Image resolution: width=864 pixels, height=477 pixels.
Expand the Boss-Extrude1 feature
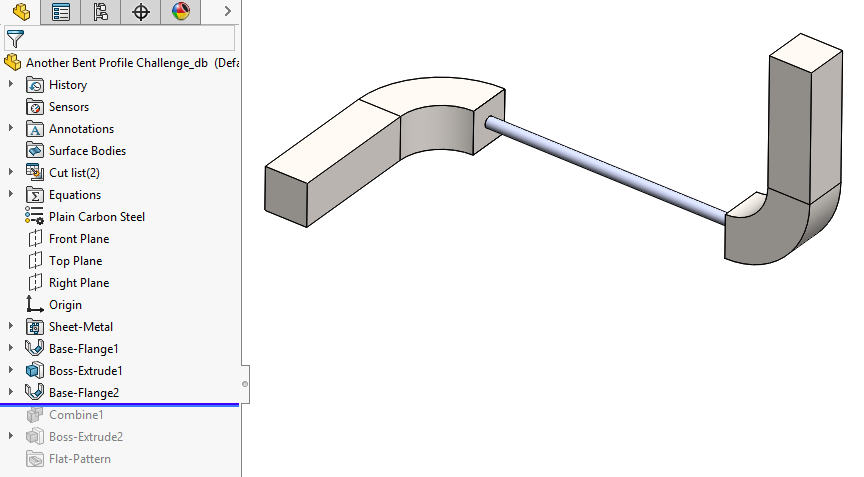tap(10, 371)
